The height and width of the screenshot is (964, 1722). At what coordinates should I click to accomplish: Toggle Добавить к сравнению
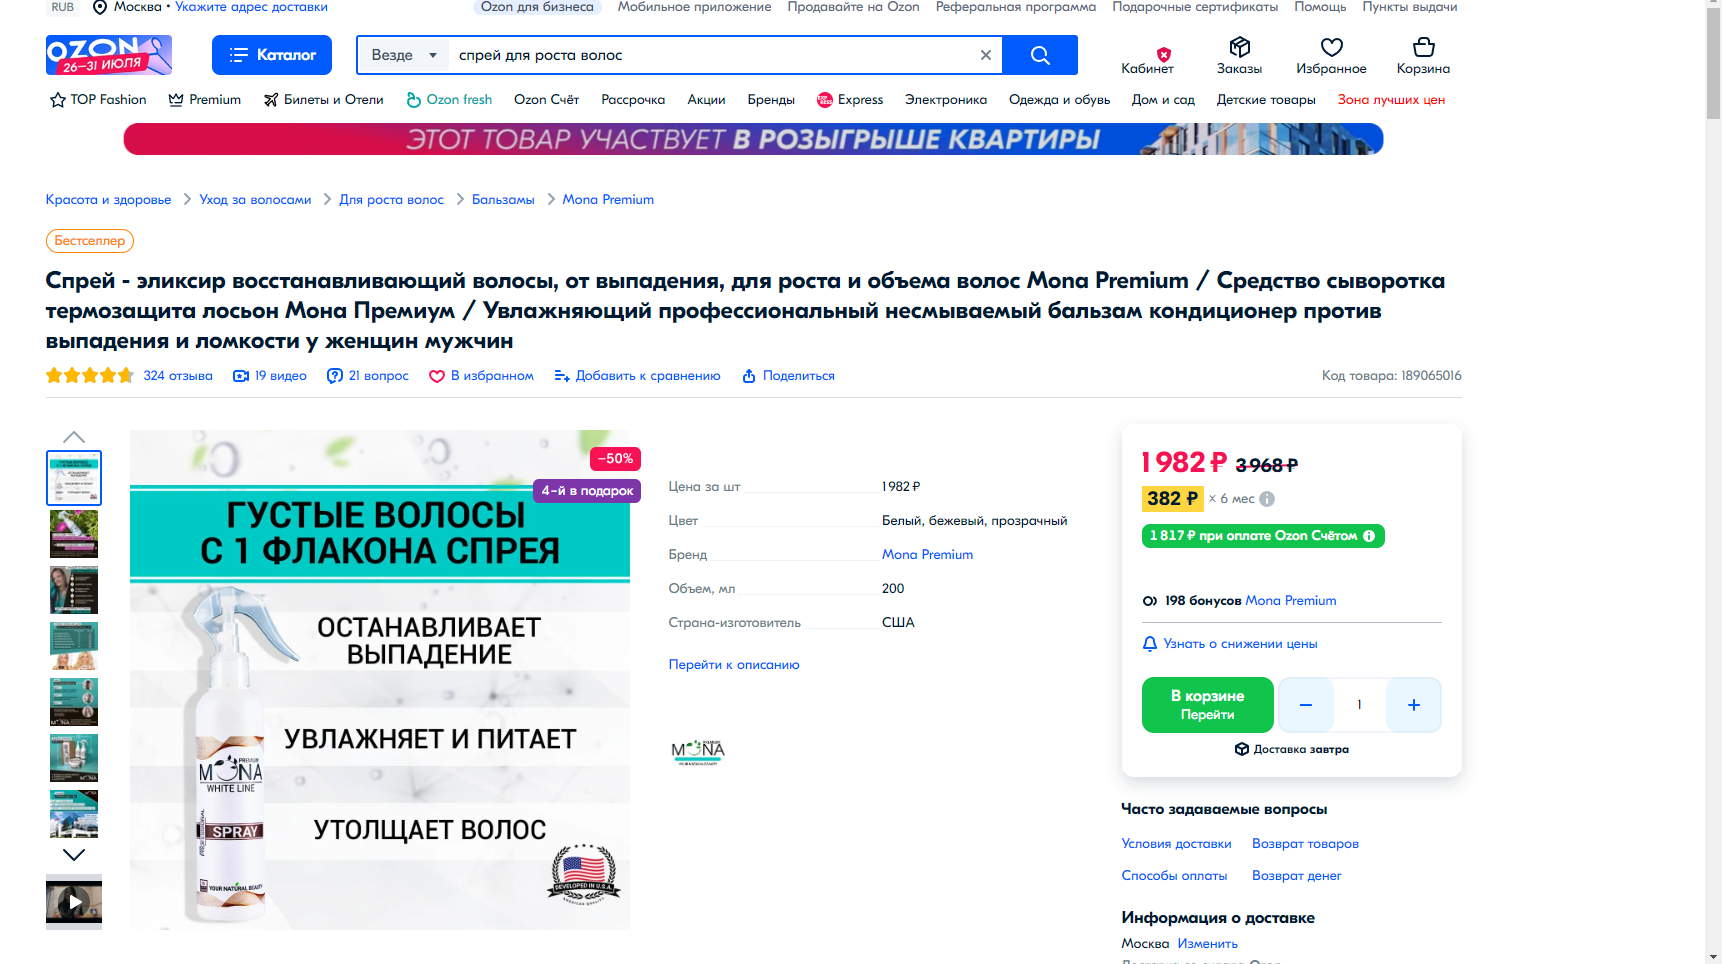pos(637,376)
